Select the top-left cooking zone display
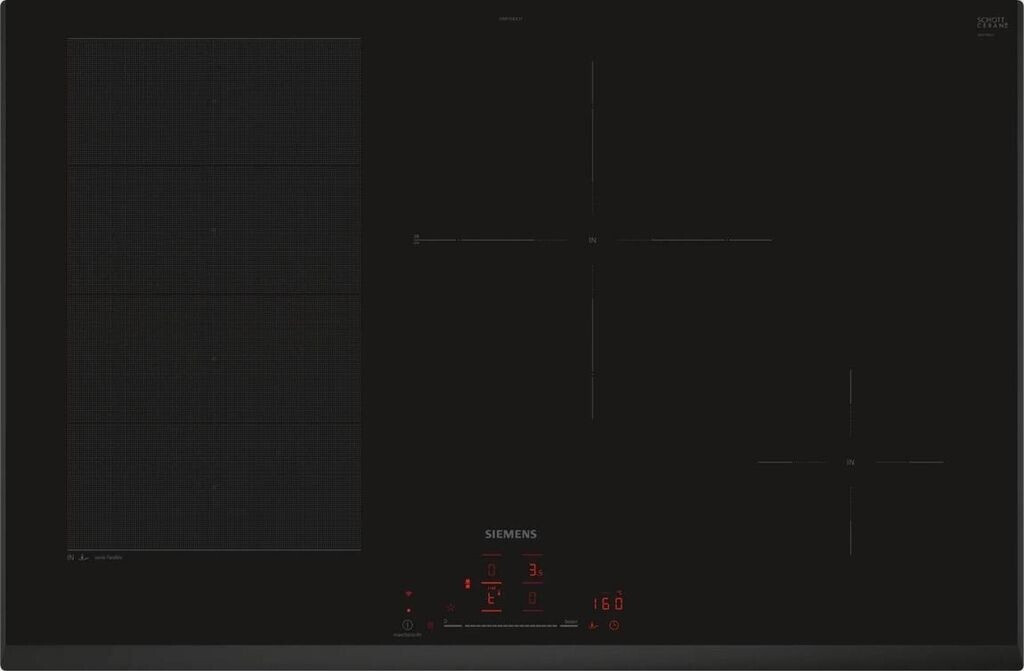 click(x=491, y=570)
